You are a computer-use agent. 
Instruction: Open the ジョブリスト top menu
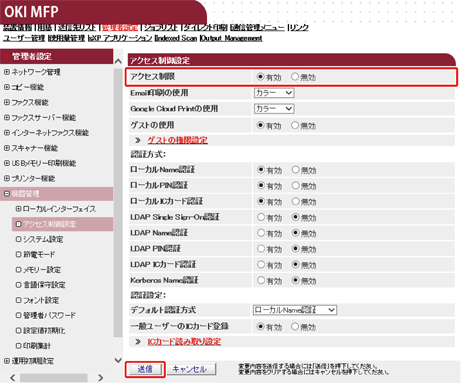[161, 27]
